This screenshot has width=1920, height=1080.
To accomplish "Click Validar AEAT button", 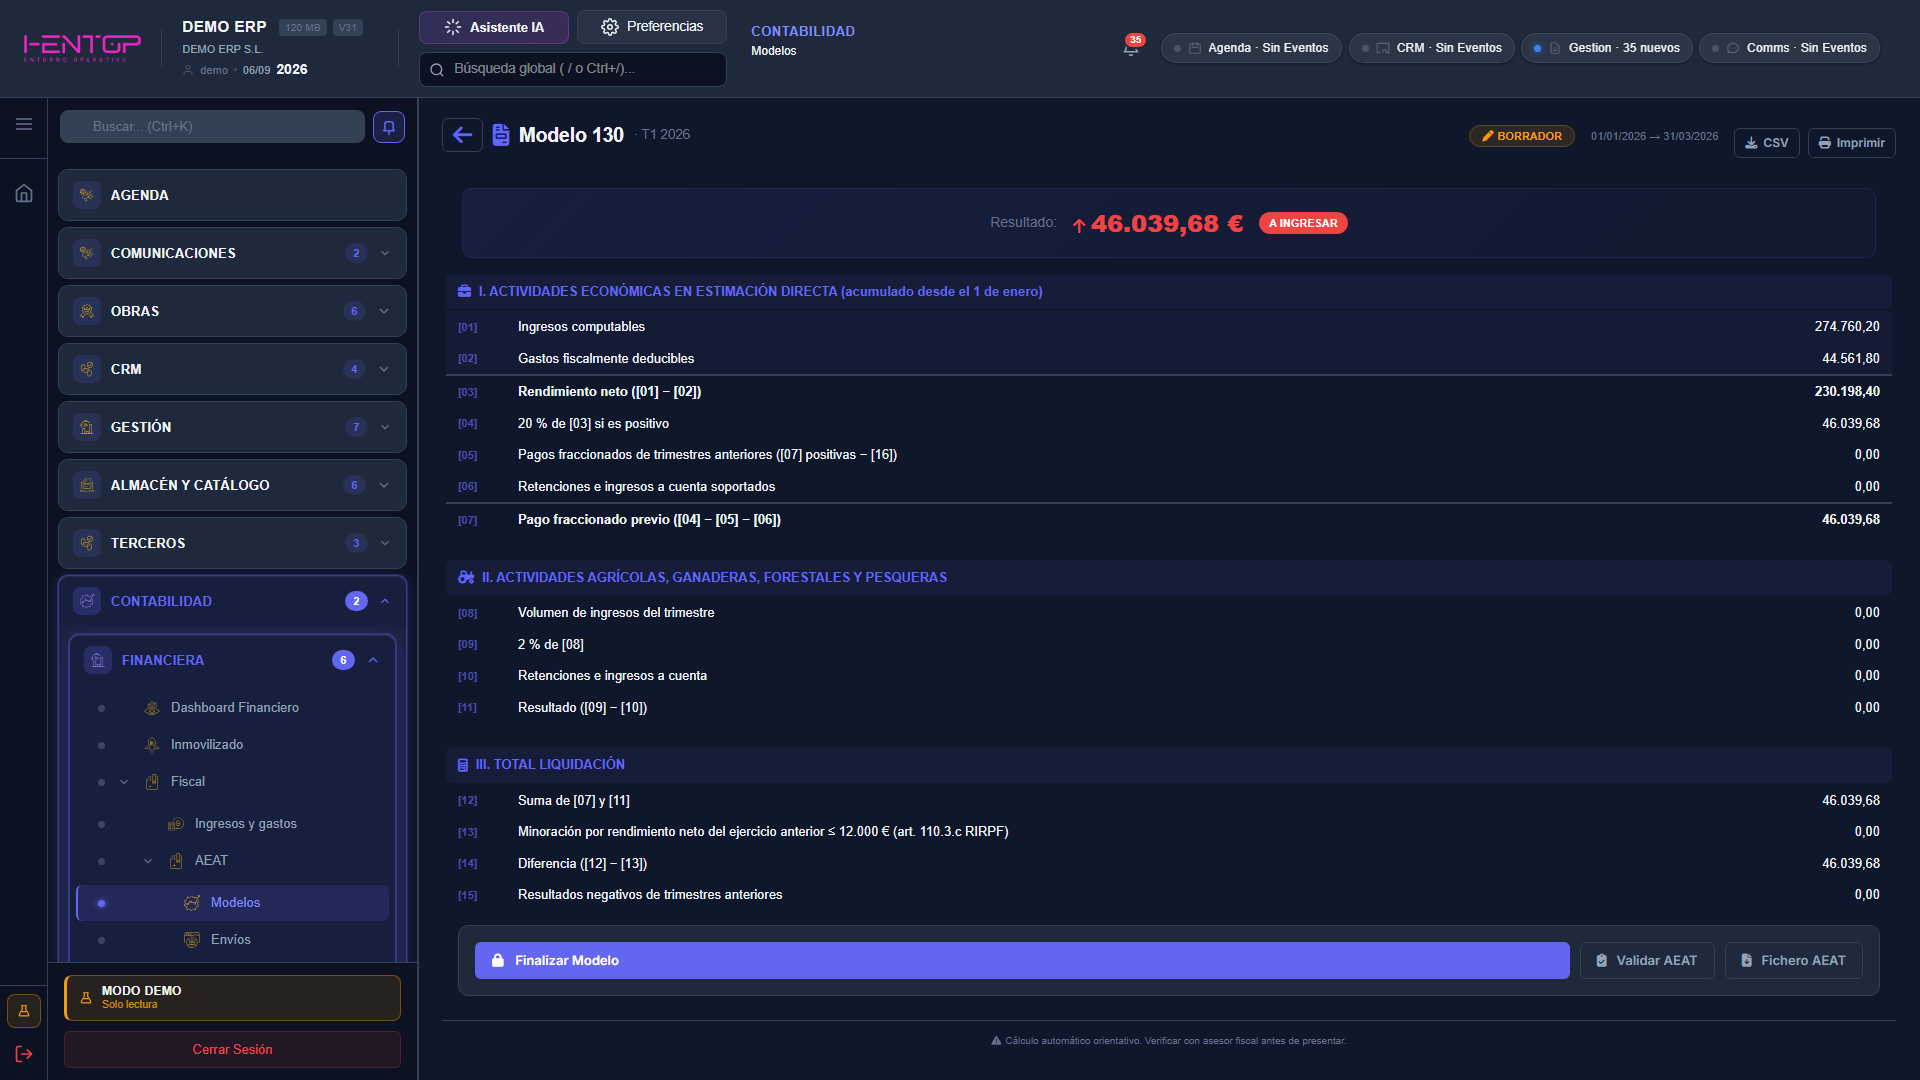I will point(1647,961).
